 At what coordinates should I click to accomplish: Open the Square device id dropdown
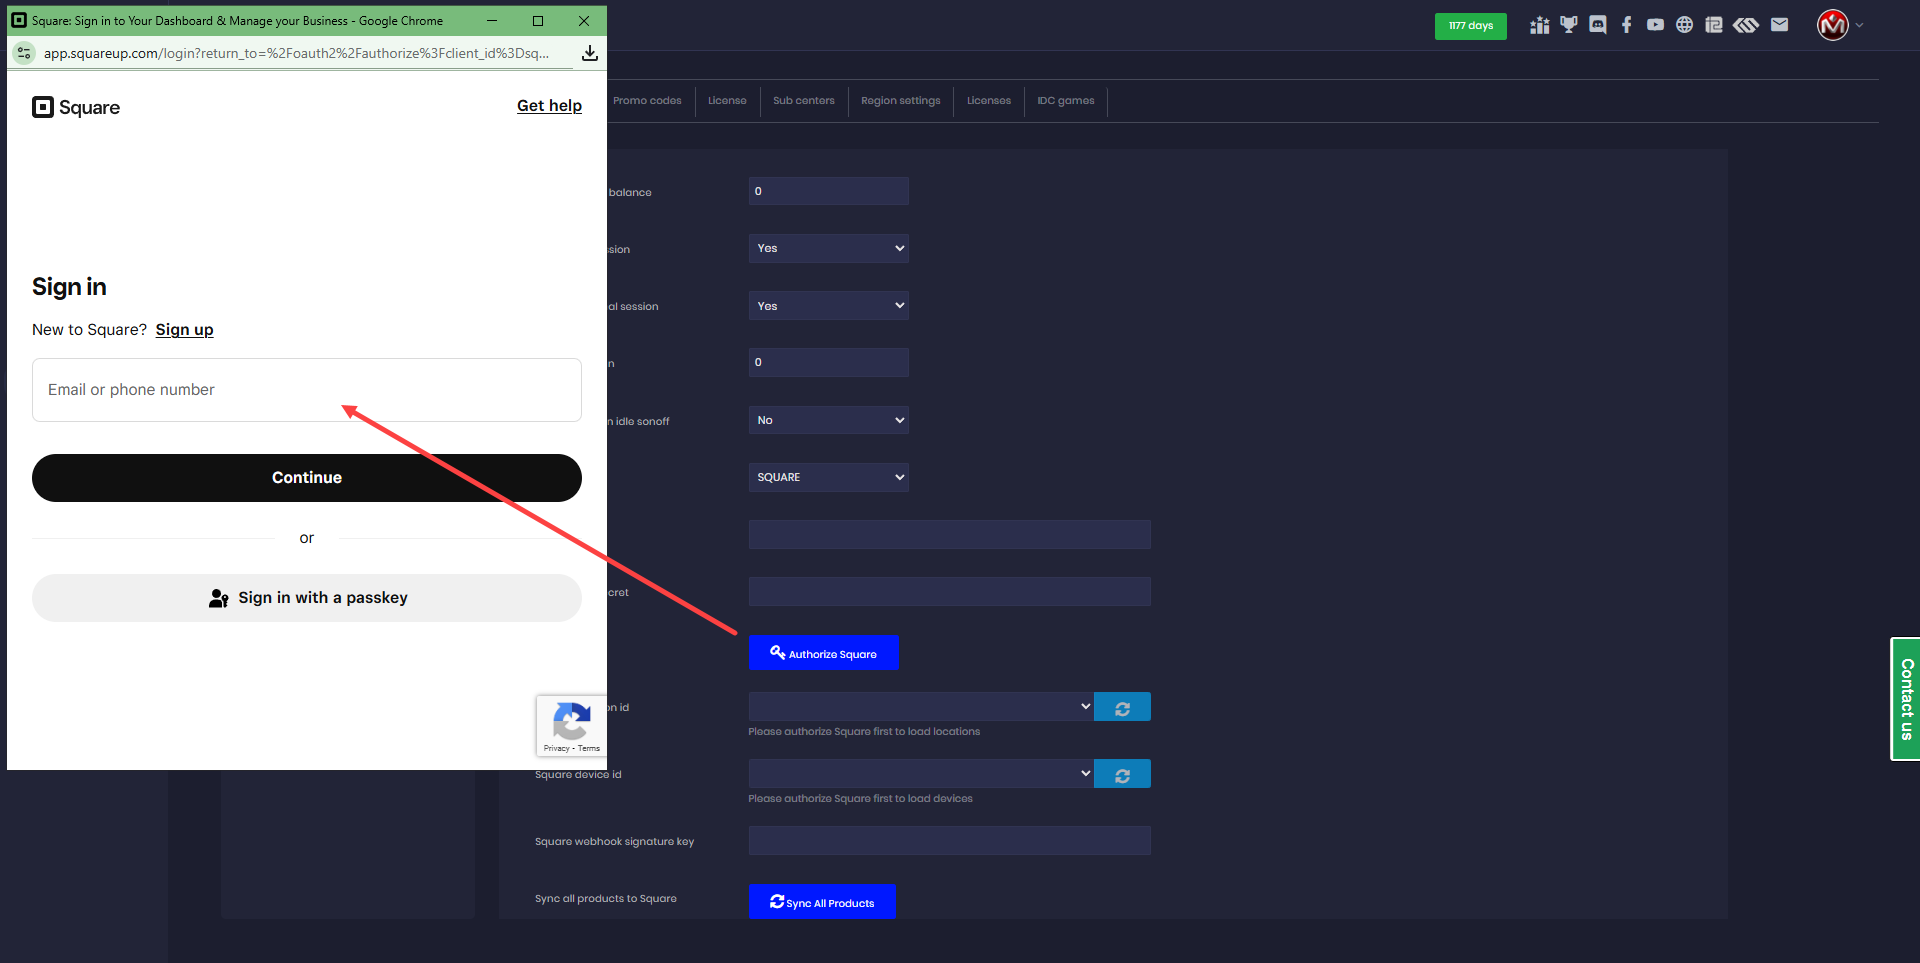[920, 773]
